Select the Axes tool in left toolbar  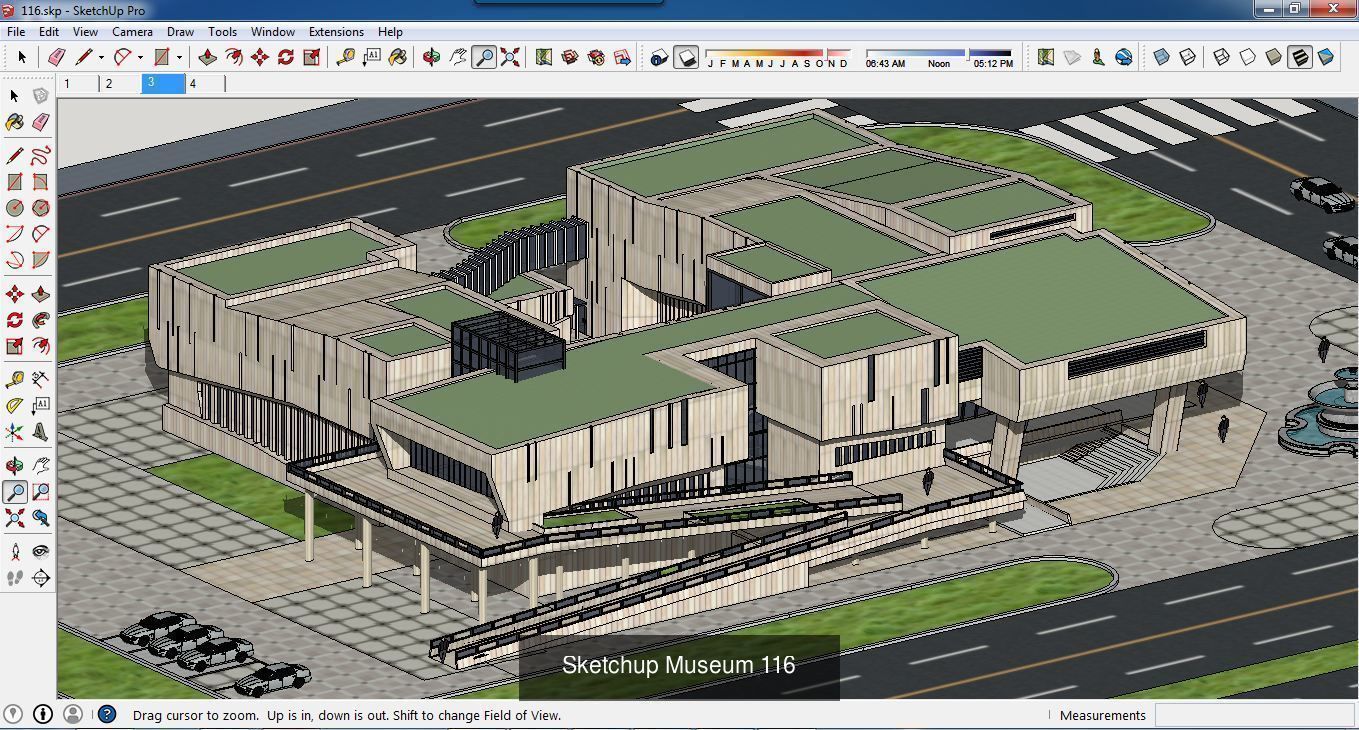[x=14, y=432]
